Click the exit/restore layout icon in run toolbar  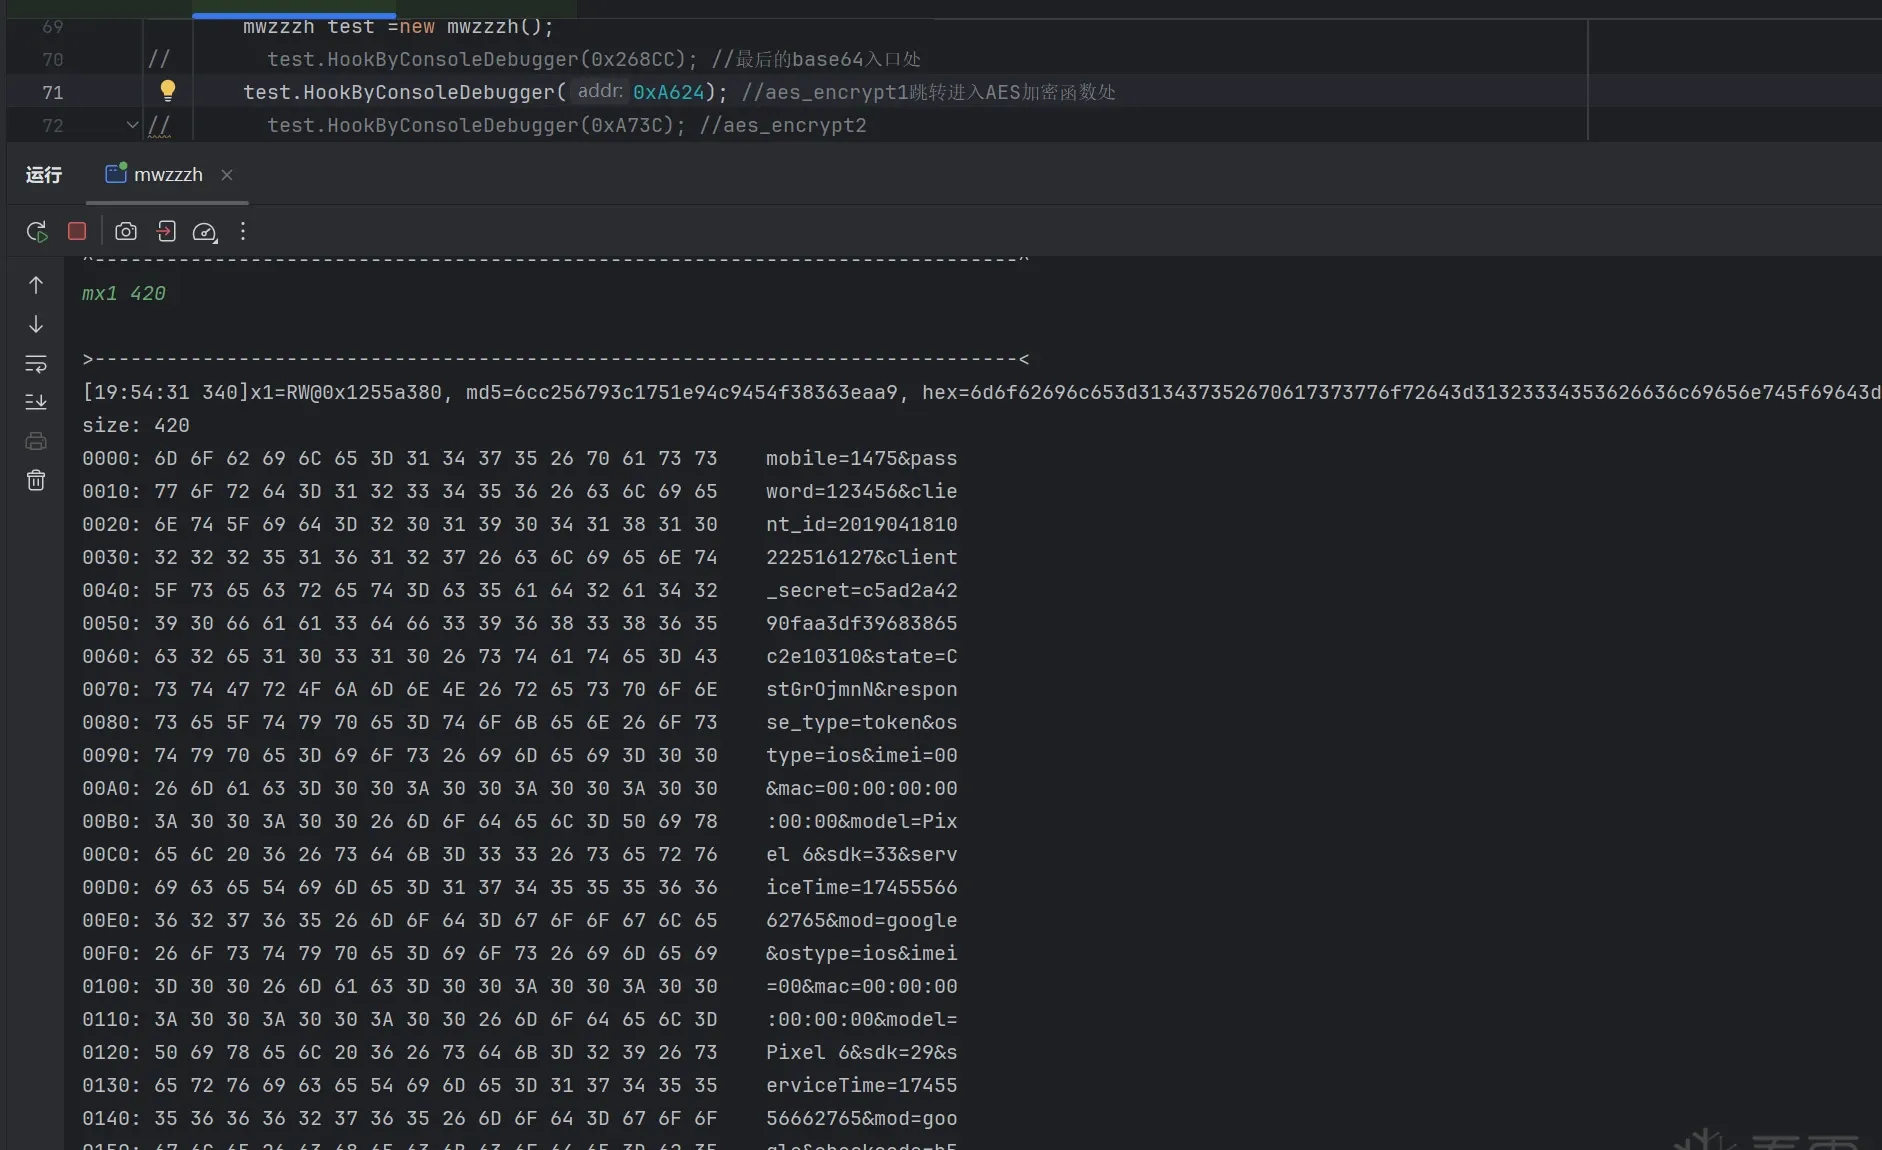coord(166,232)
